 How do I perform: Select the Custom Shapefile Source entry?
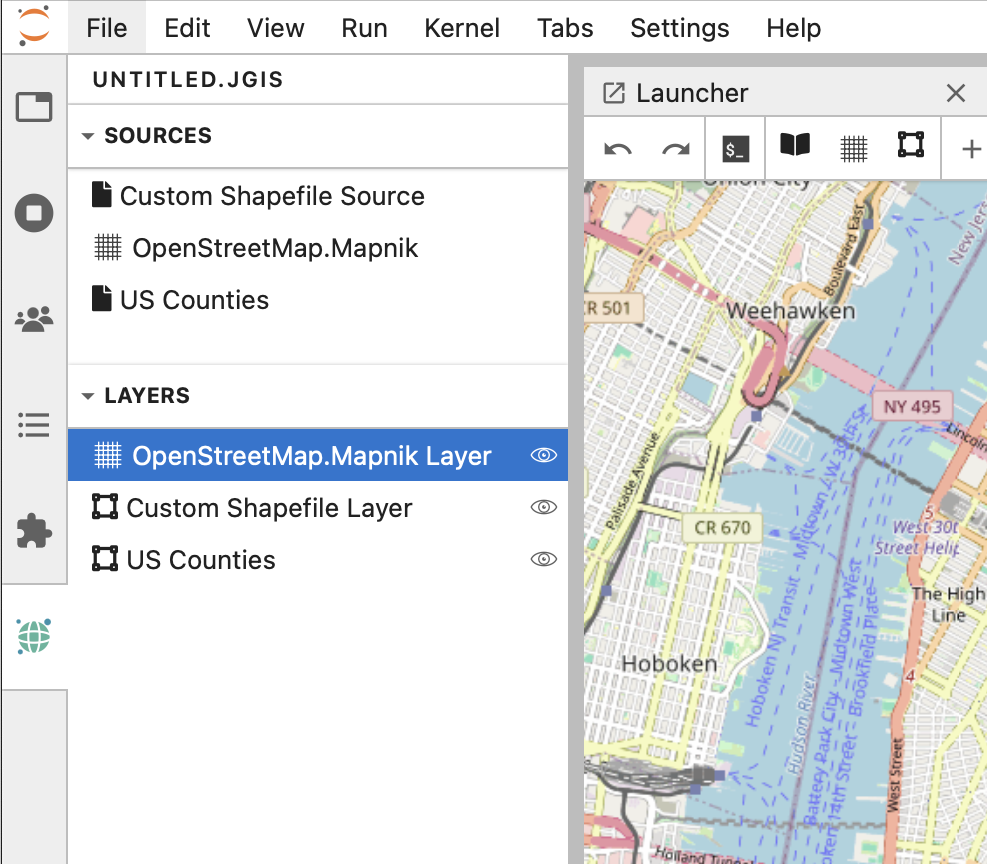(x=271, y=196)
